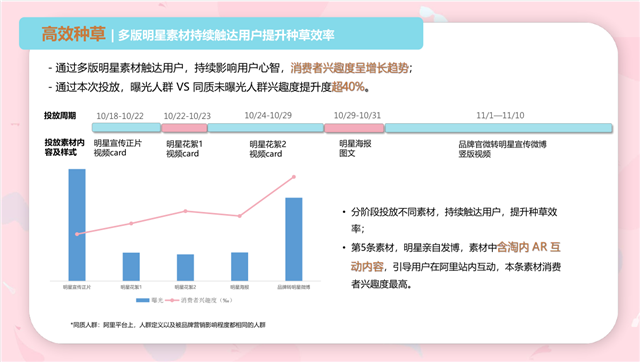
Task: Click the 高效种草 title text
Action: click(73, 34)
